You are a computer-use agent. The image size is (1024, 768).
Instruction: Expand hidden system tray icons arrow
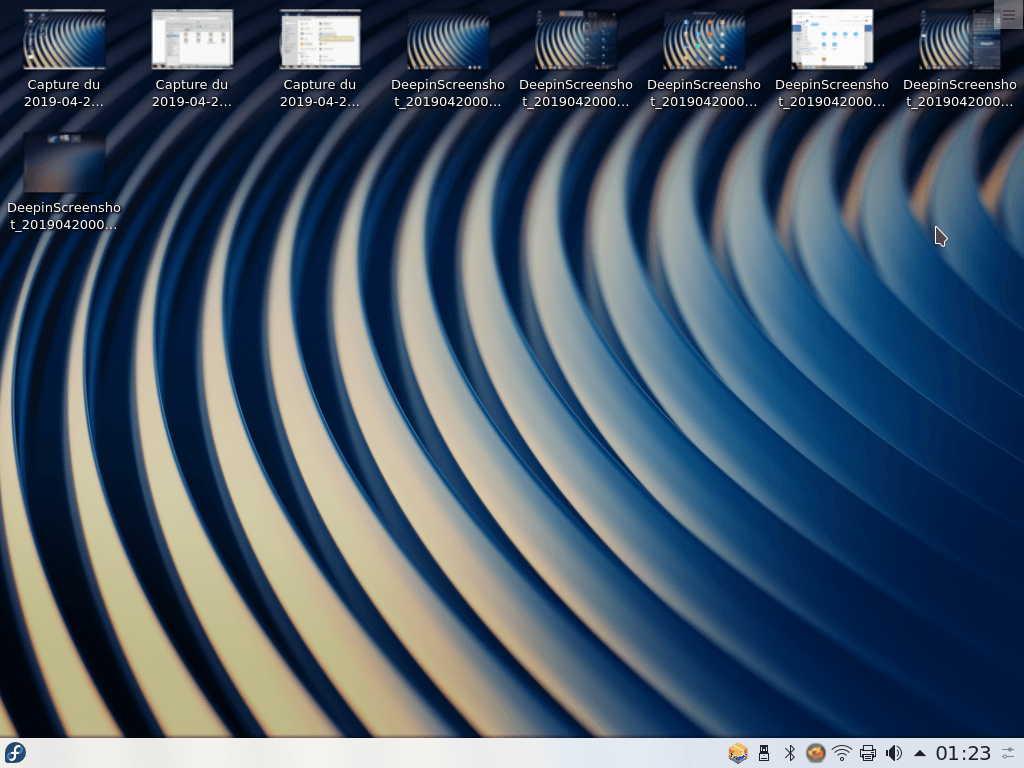click(x=920, y=753)
